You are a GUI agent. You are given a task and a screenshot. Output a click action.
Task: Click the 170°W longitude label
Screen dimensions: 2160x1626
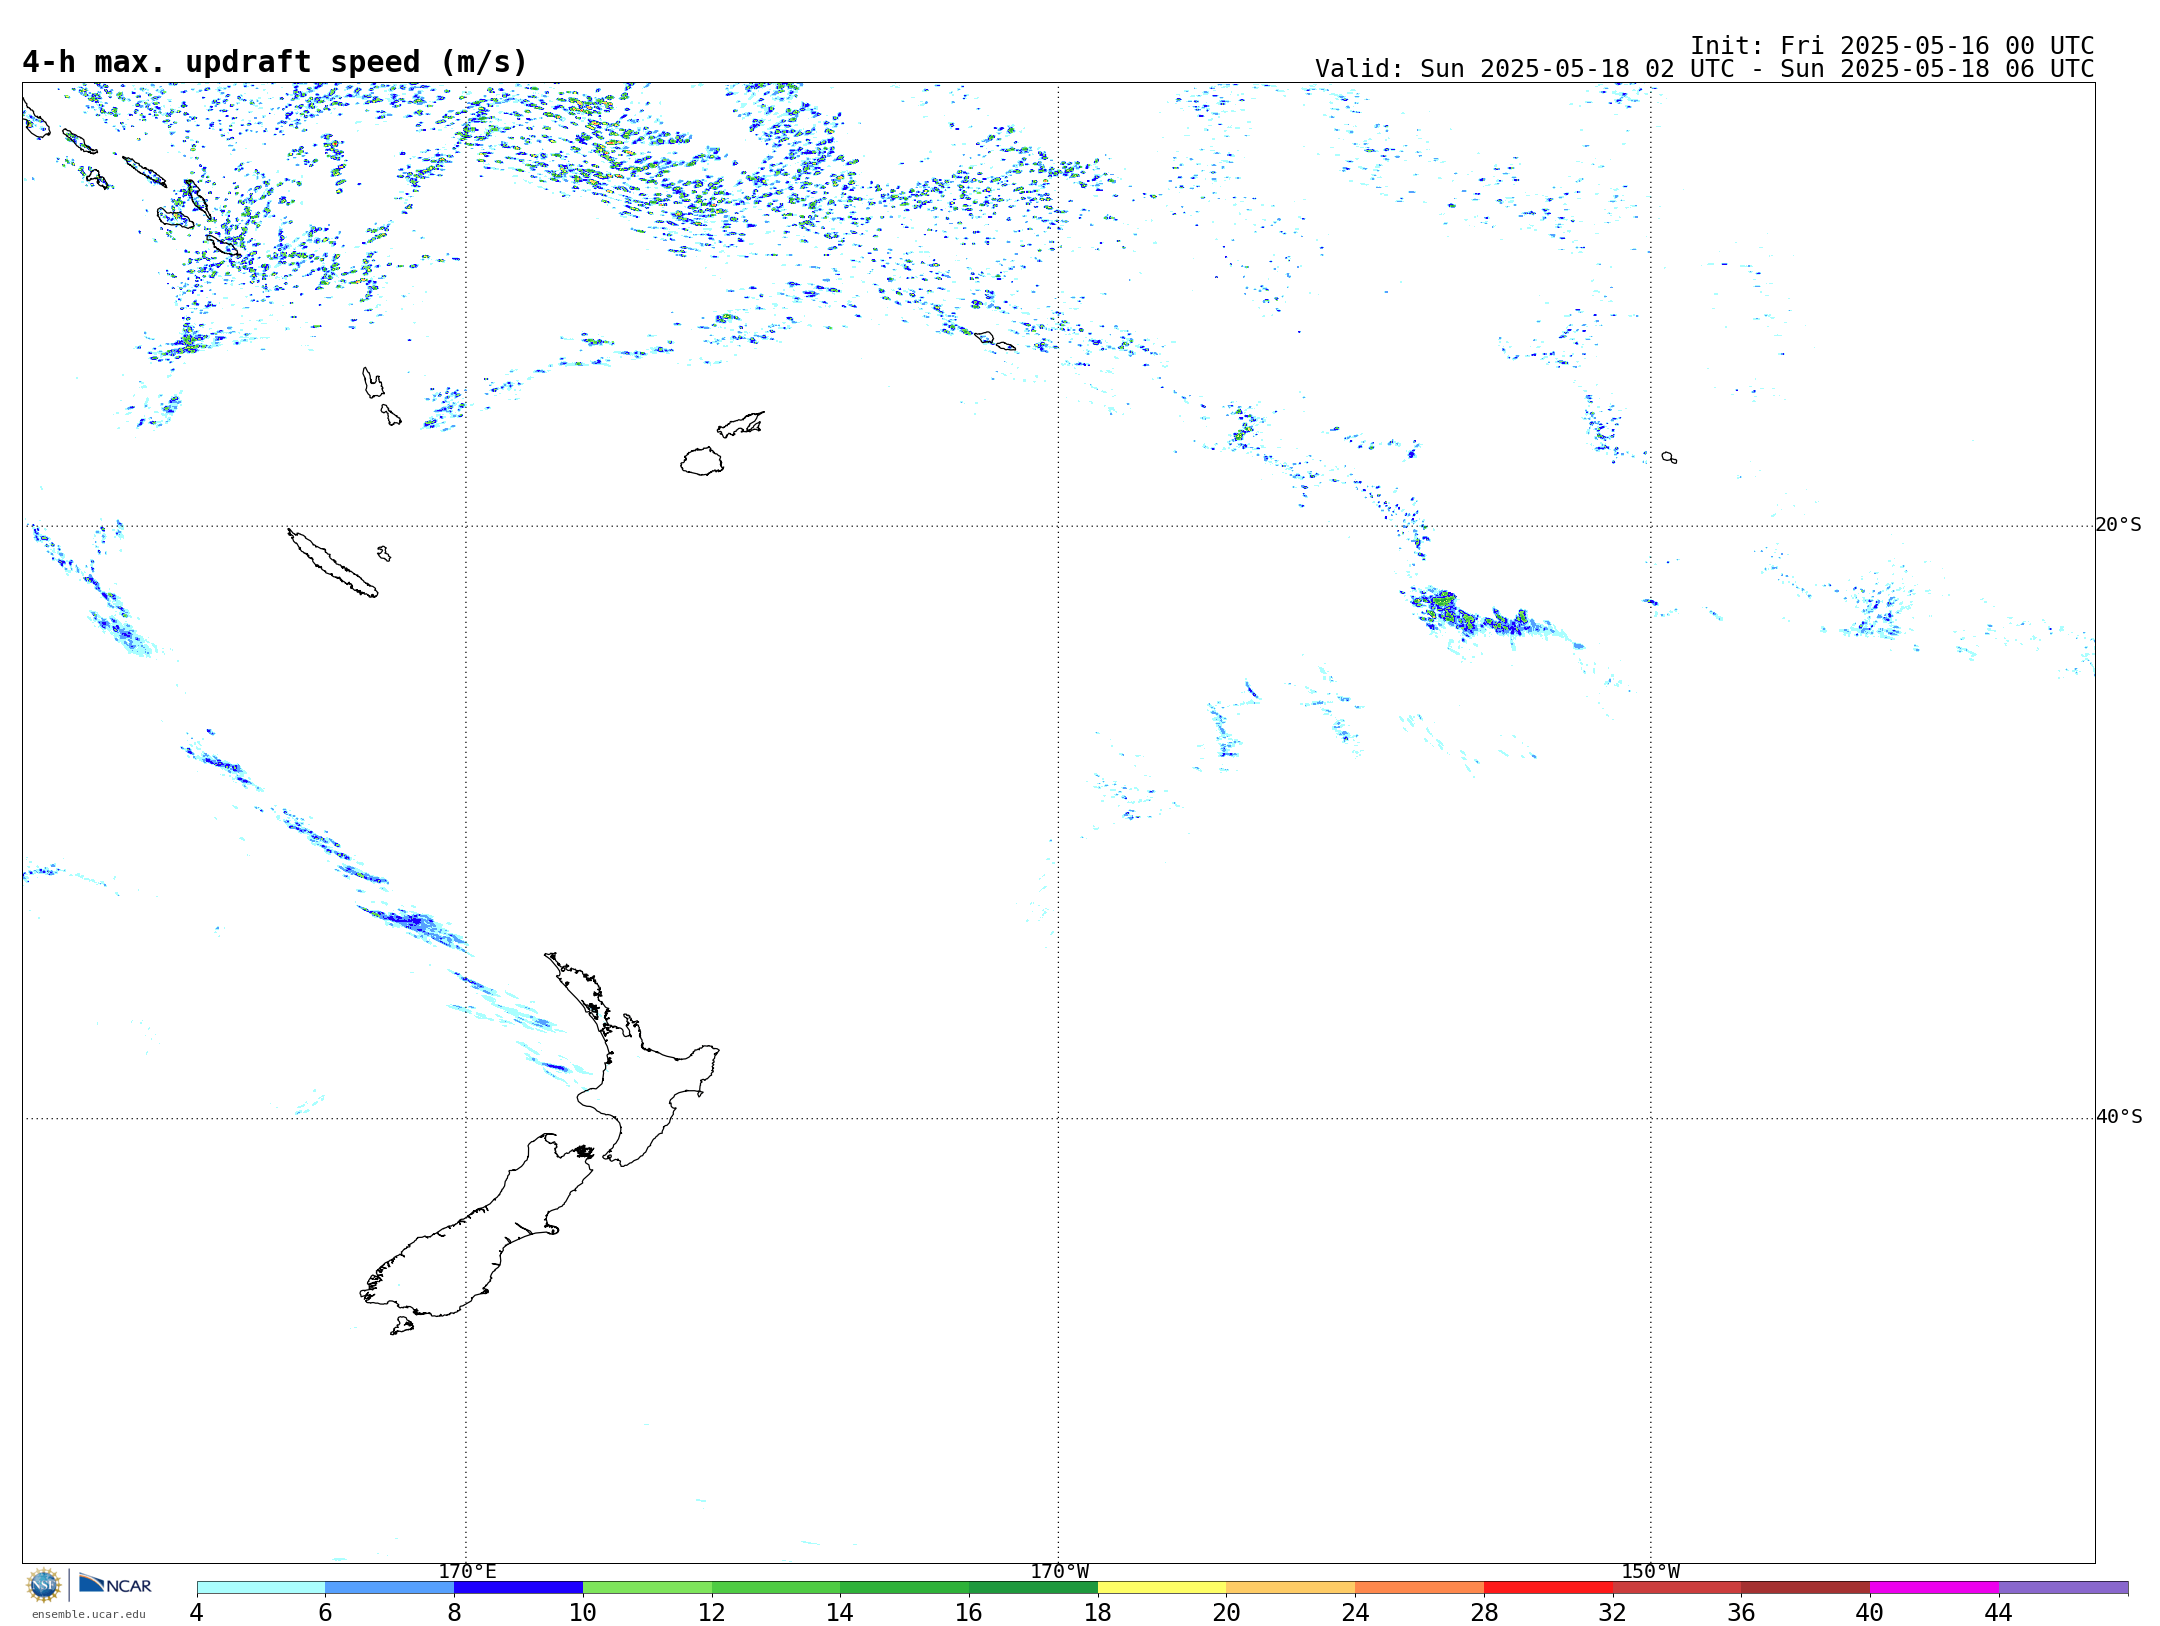point(1060,1571)
